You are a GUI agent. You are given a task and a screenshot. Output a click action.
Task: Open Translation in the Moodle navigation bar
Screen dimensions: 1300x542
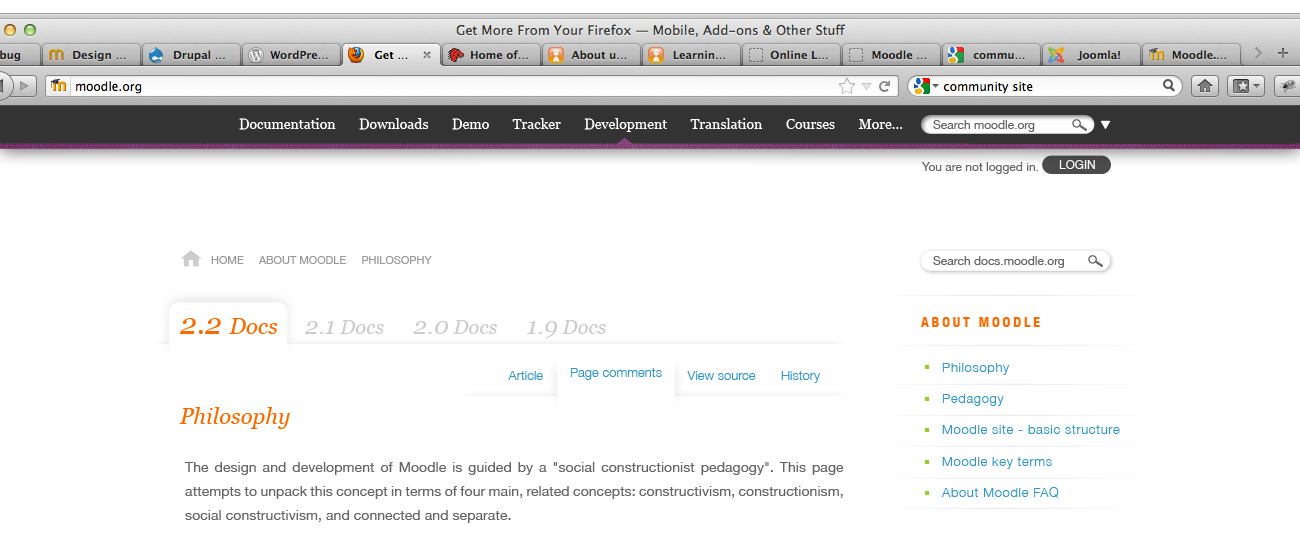coord(726,124)
